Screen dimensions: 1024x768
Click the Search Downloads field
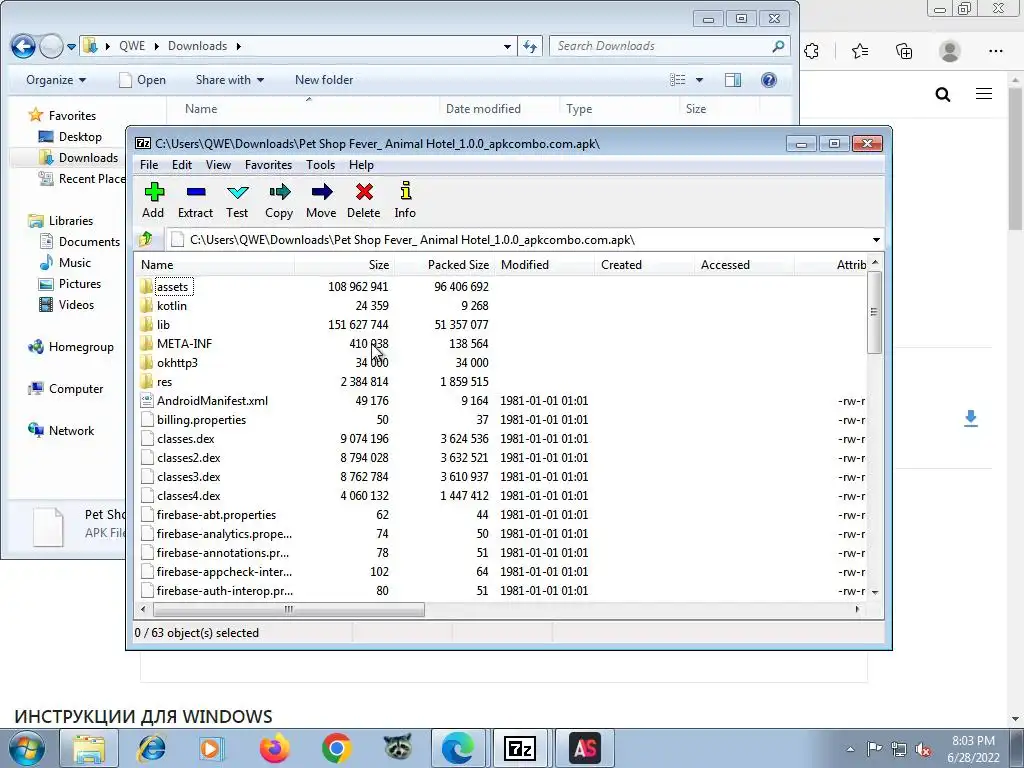(x=661, y=46)
